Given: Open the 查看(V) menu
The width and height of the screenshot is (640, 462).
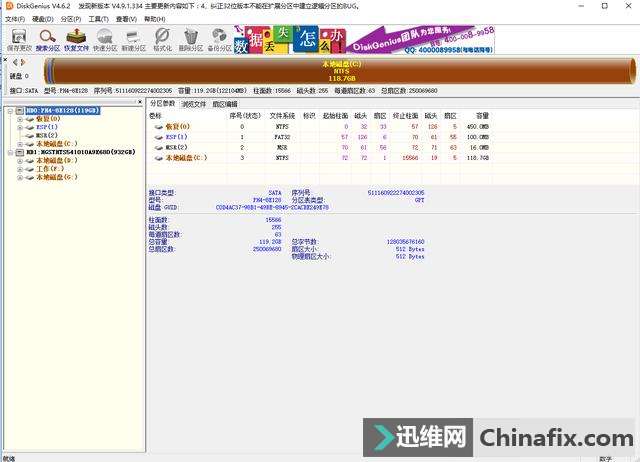Looking at the screenshot, I should tap(126, 19).
